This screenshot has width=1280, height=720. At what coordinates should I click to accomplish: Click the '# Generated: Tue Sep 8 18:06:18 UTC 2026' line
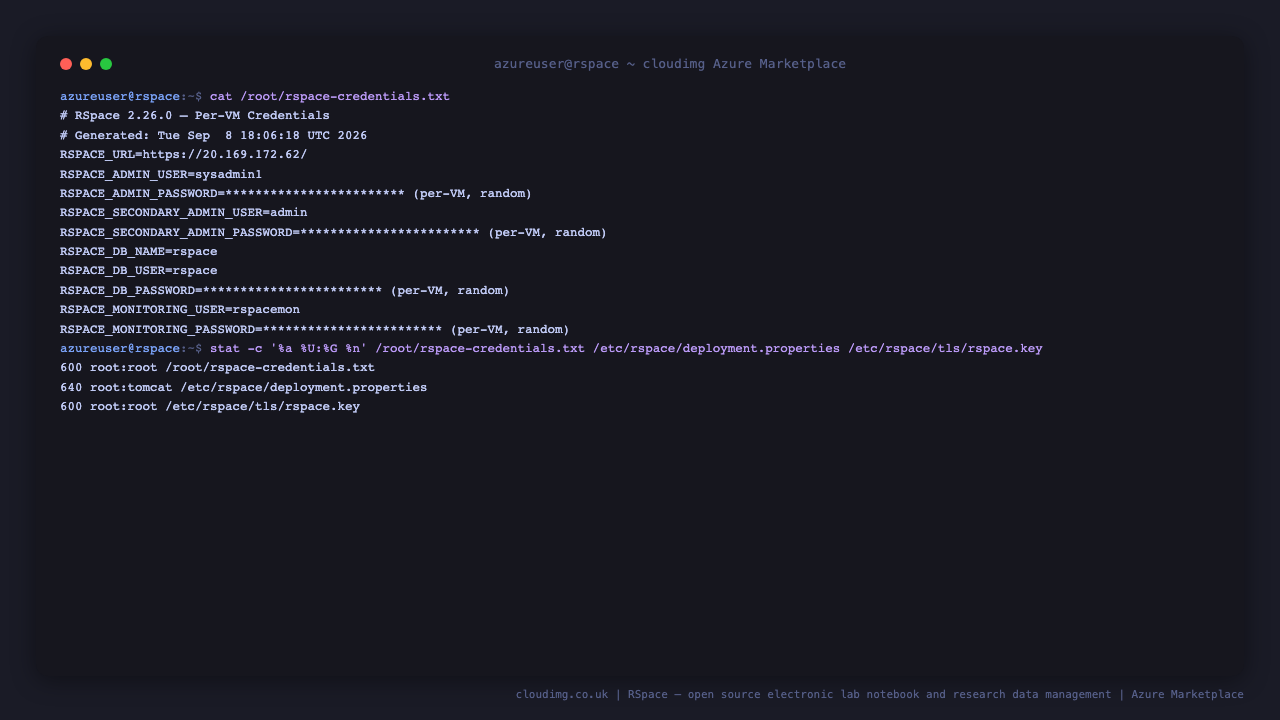(x=213, y=135)
